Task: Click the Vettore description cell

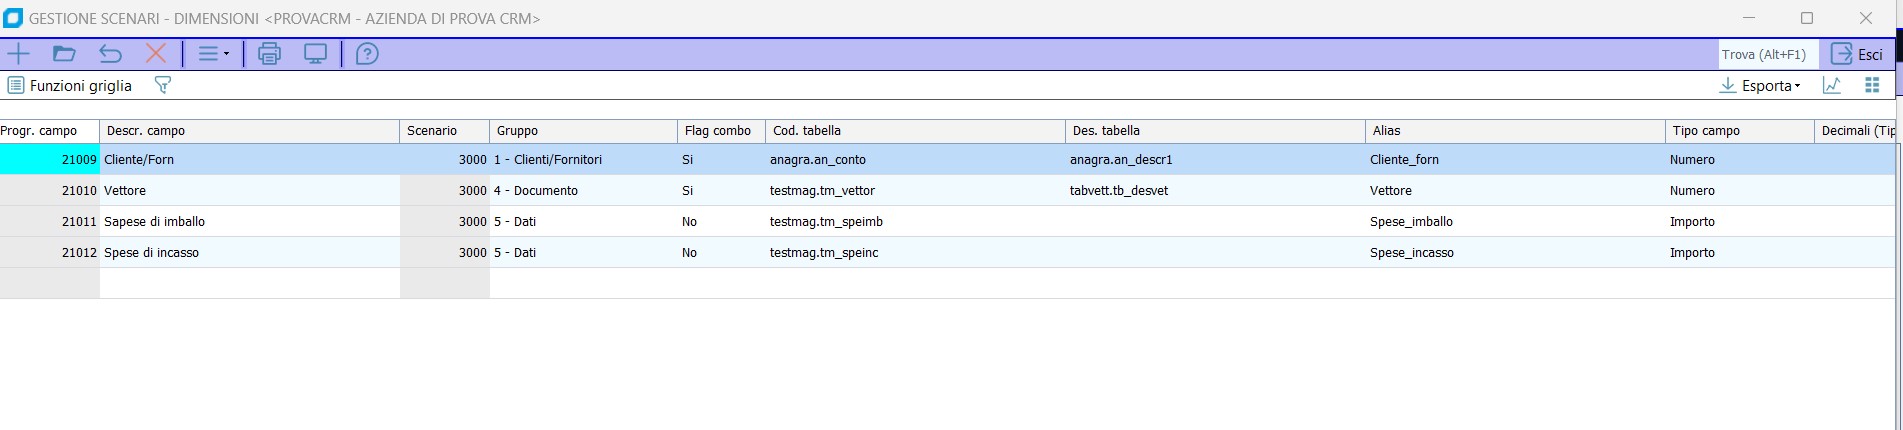Action: pos(249,191)
